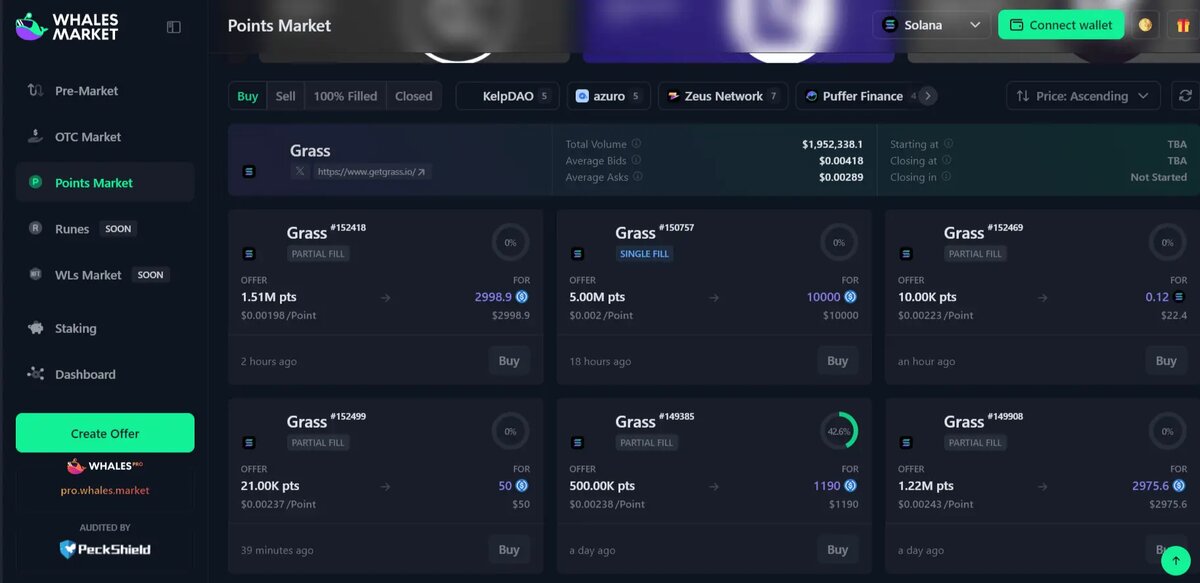Open OTC Market in the sidebar
Screen dimensions: 1200x583
[105, 137]
